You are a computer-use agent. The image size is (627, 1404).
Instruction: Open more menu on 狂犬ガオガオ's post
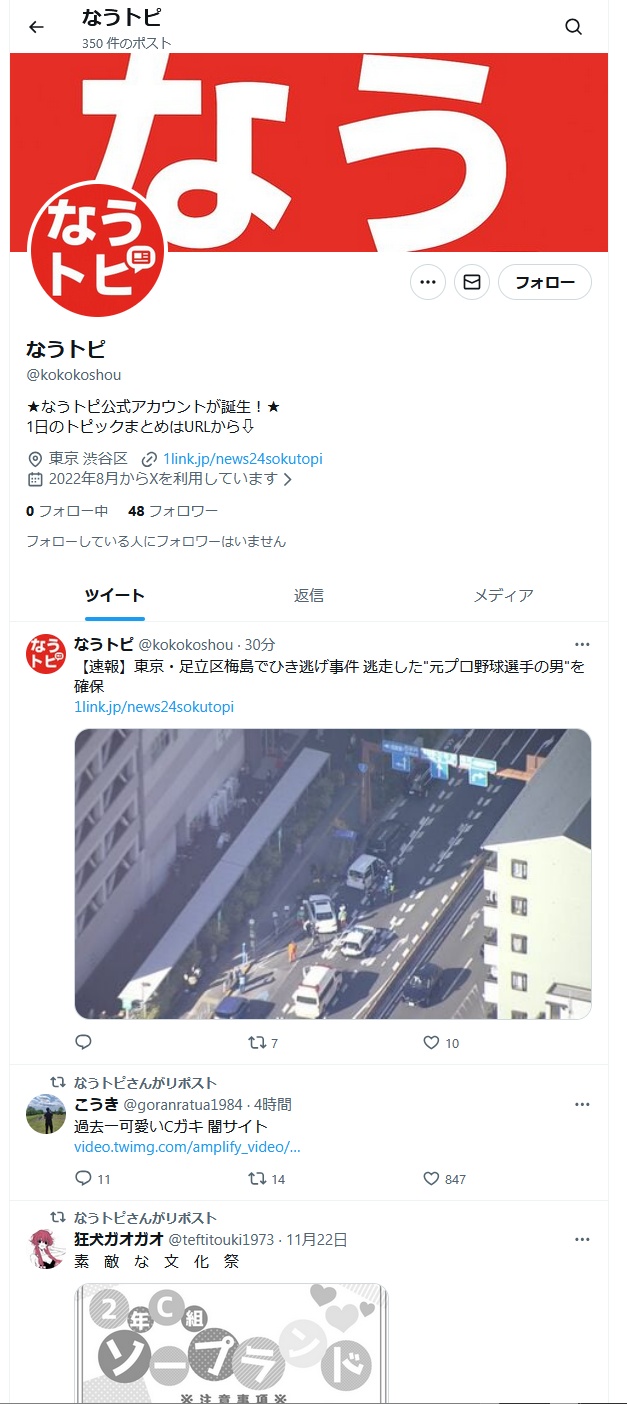(x=582, y=1239)
